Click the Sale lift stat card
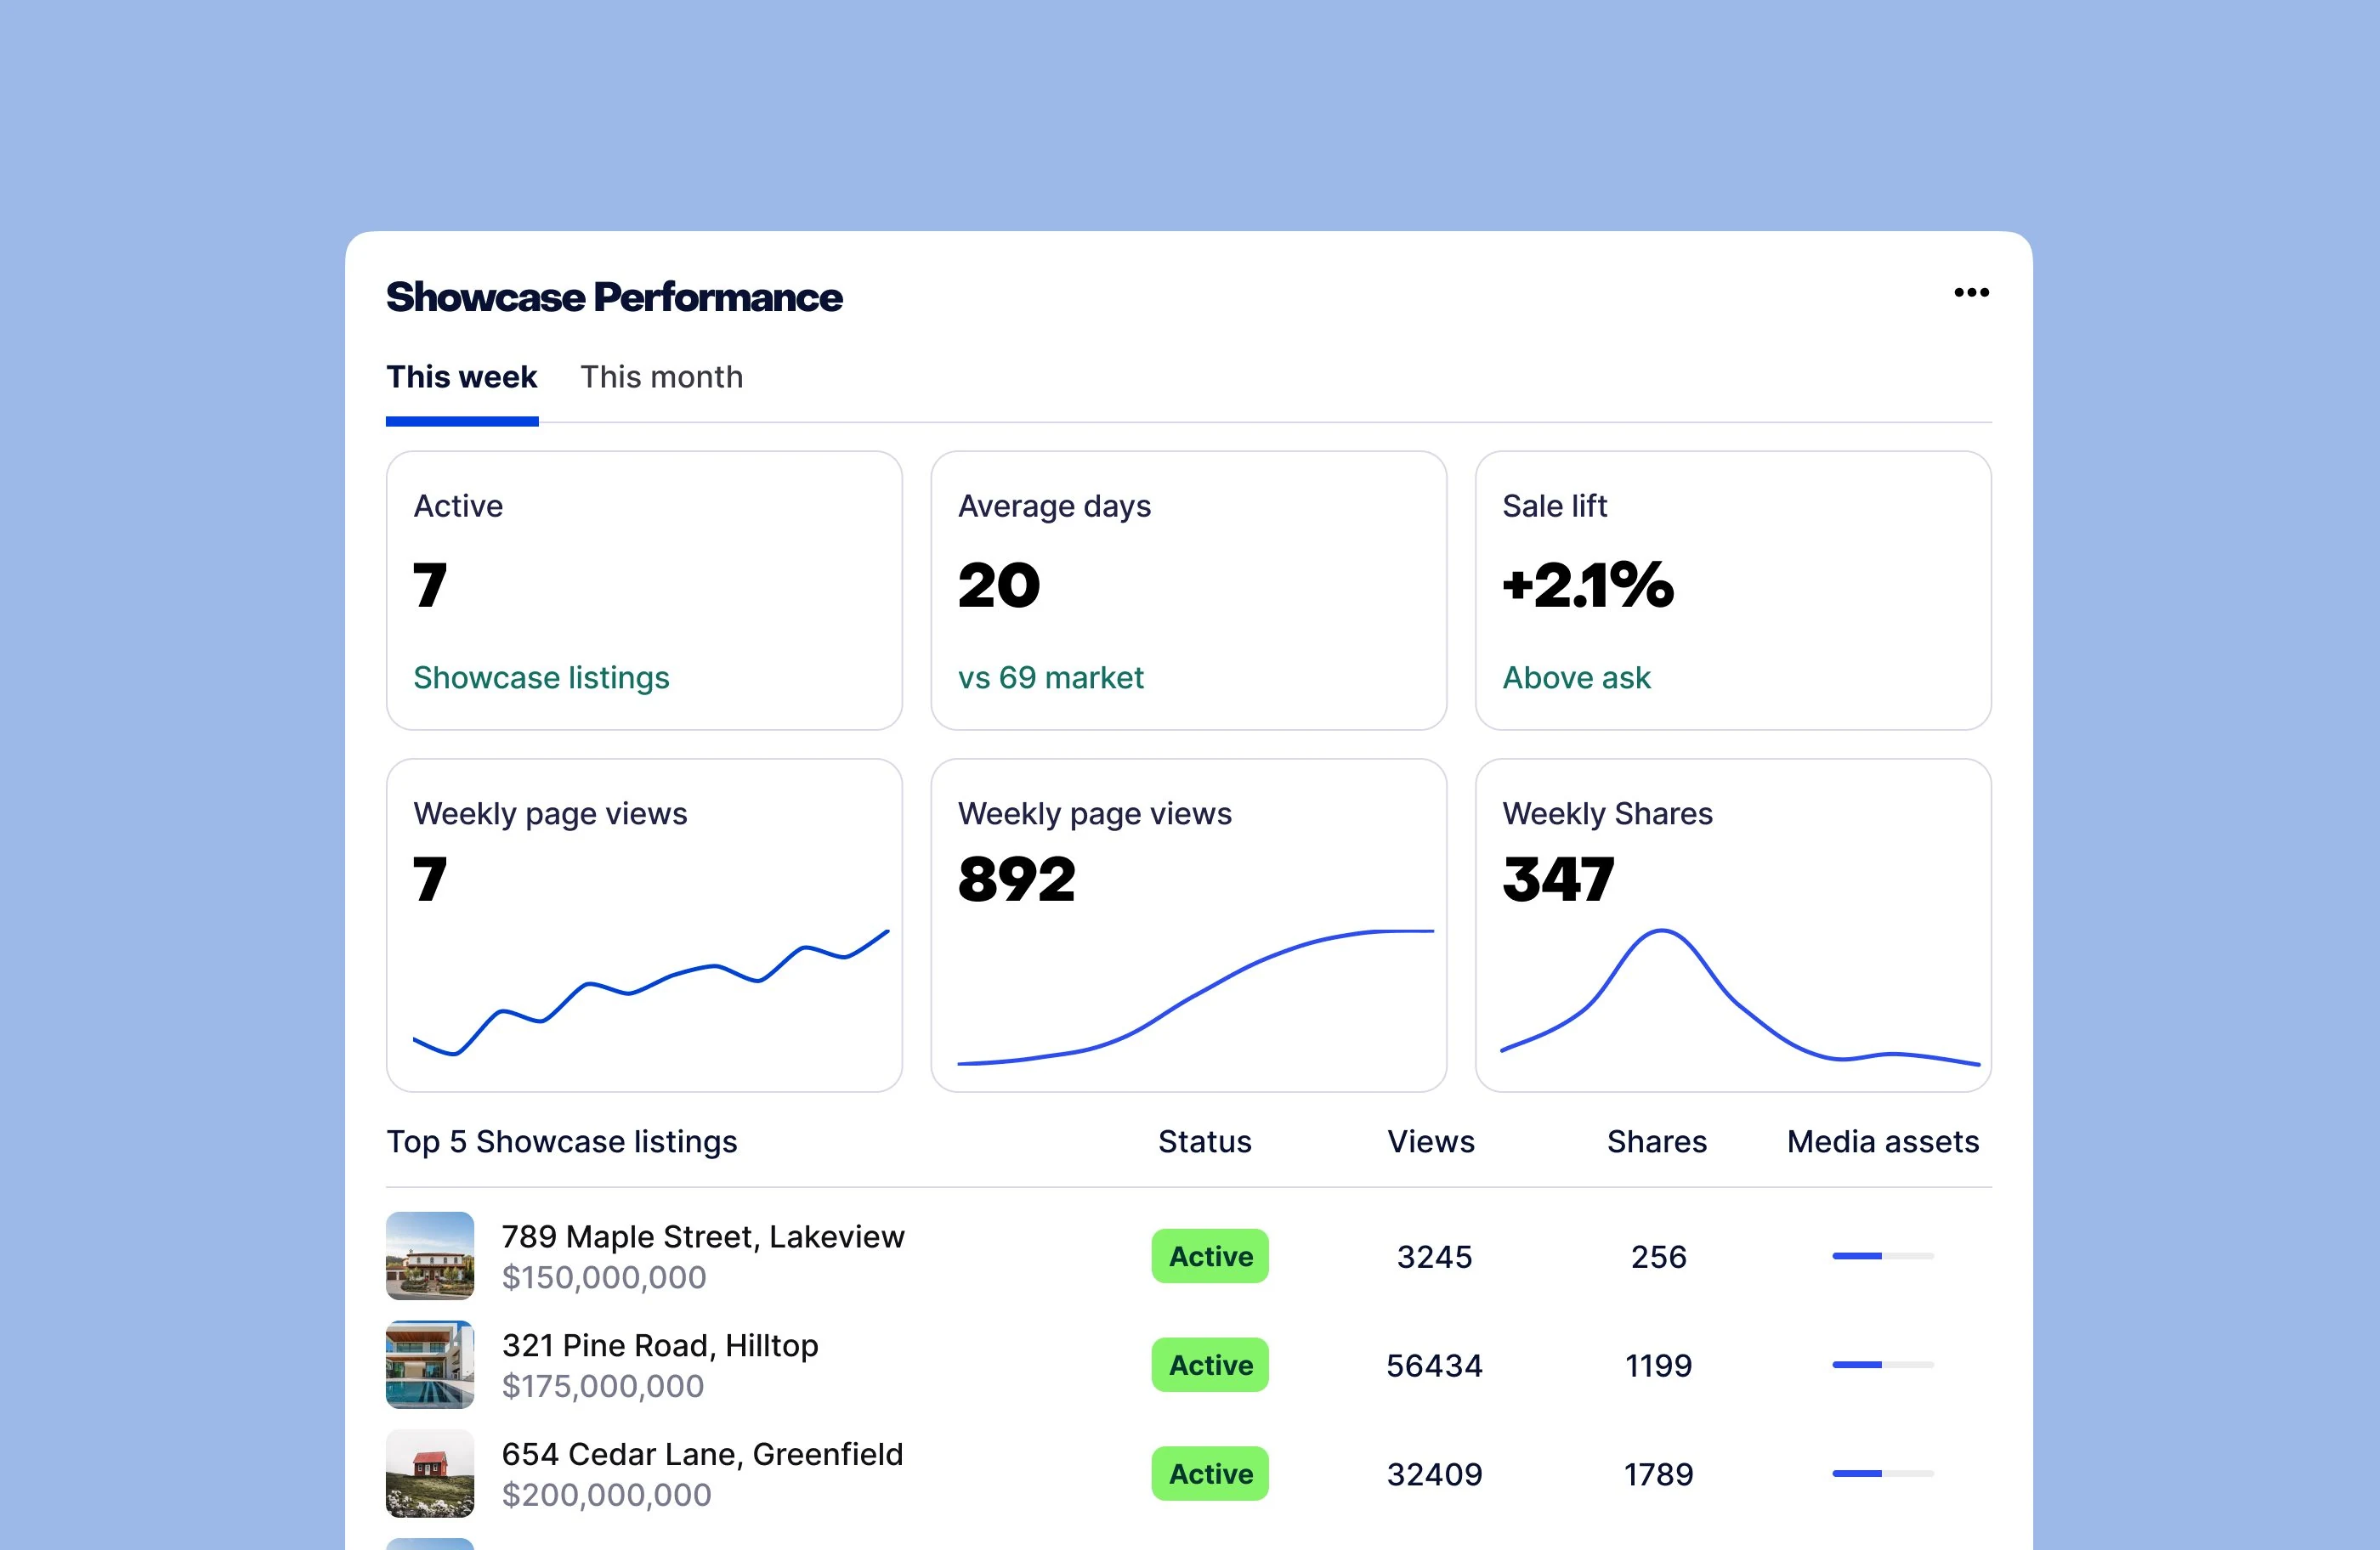 pos(1733,590)
